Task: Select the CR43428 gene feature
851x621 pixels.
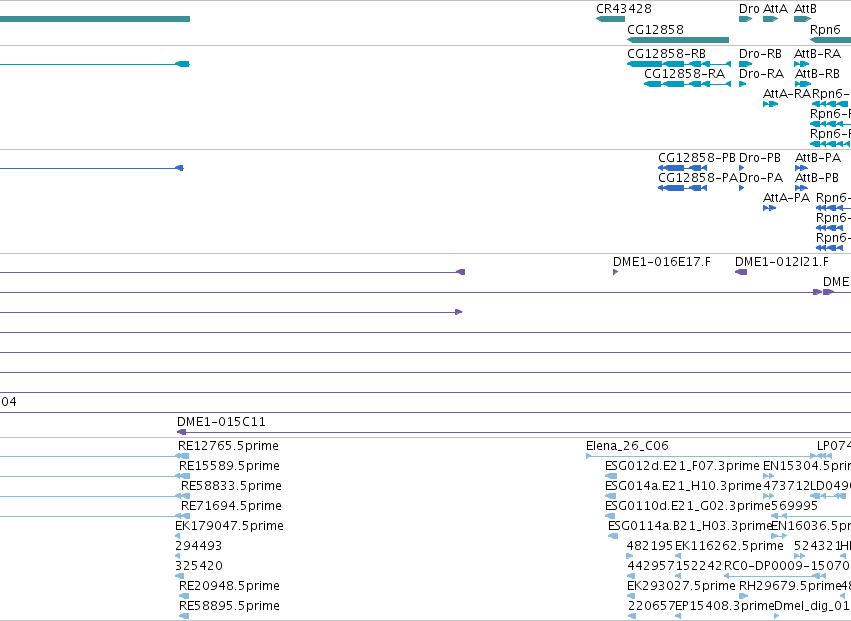Action: (x=610, y=19)
